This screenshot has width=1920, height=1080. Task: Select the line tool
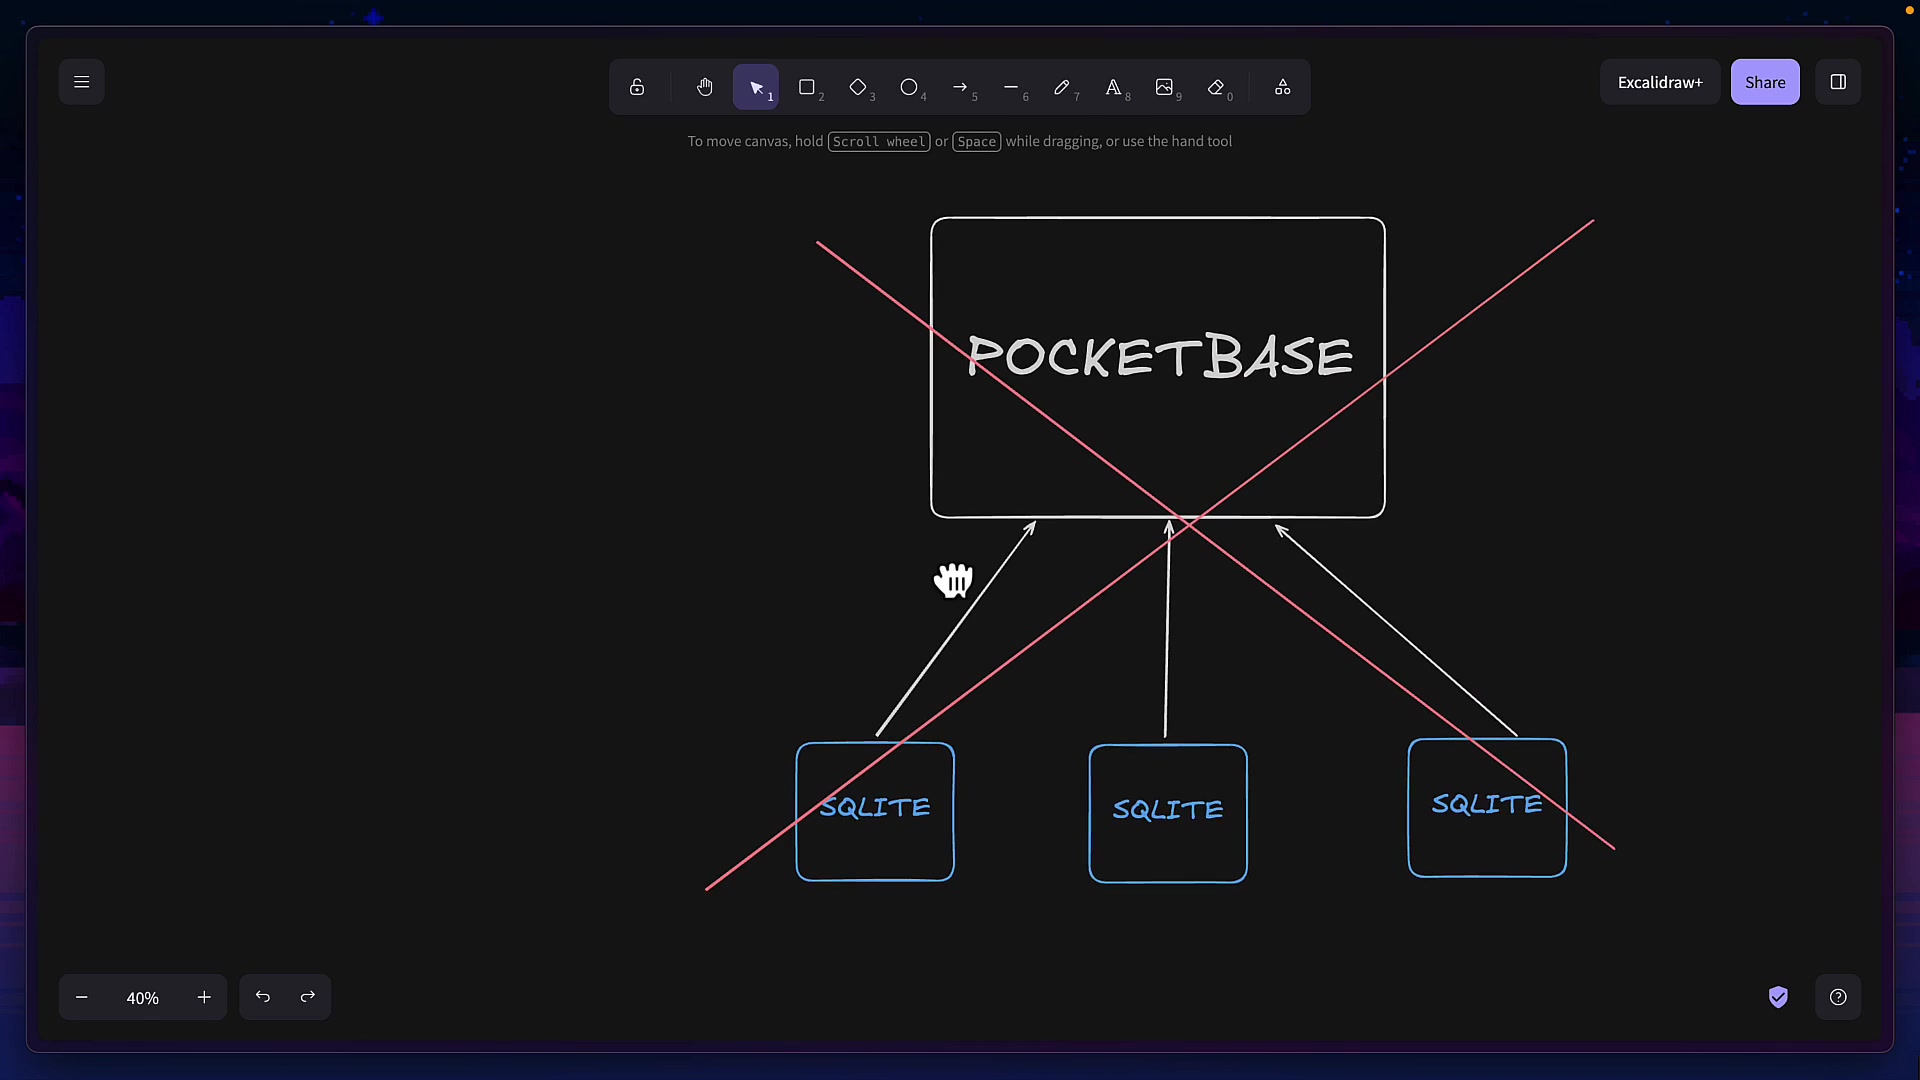pos(1013,87)
